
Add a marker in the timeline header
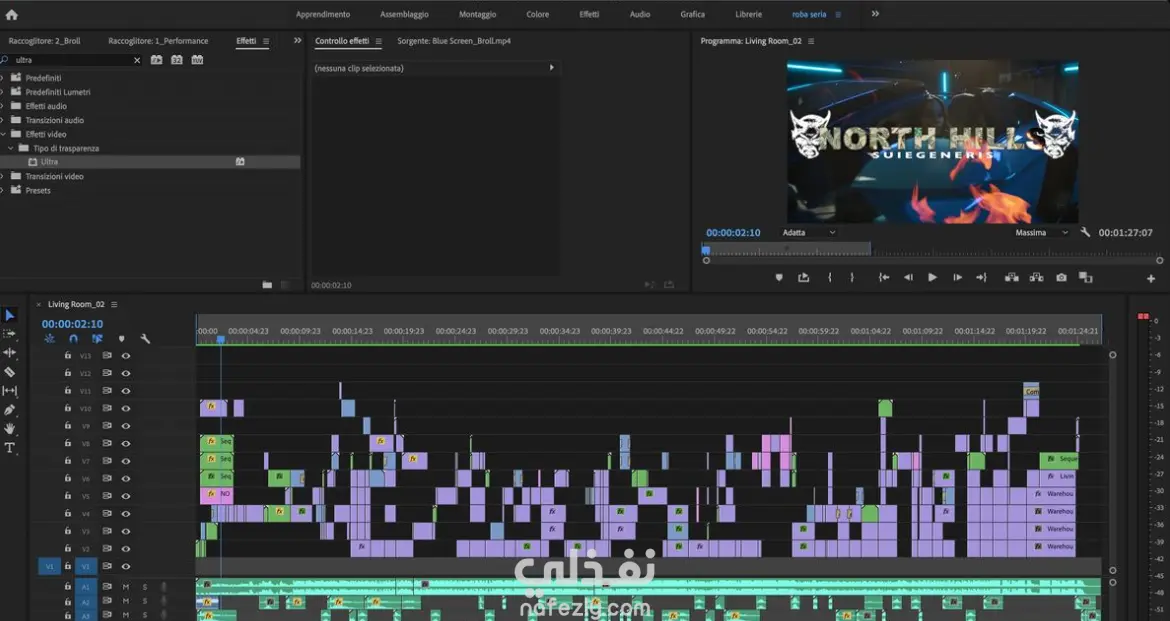click(122, 339)
